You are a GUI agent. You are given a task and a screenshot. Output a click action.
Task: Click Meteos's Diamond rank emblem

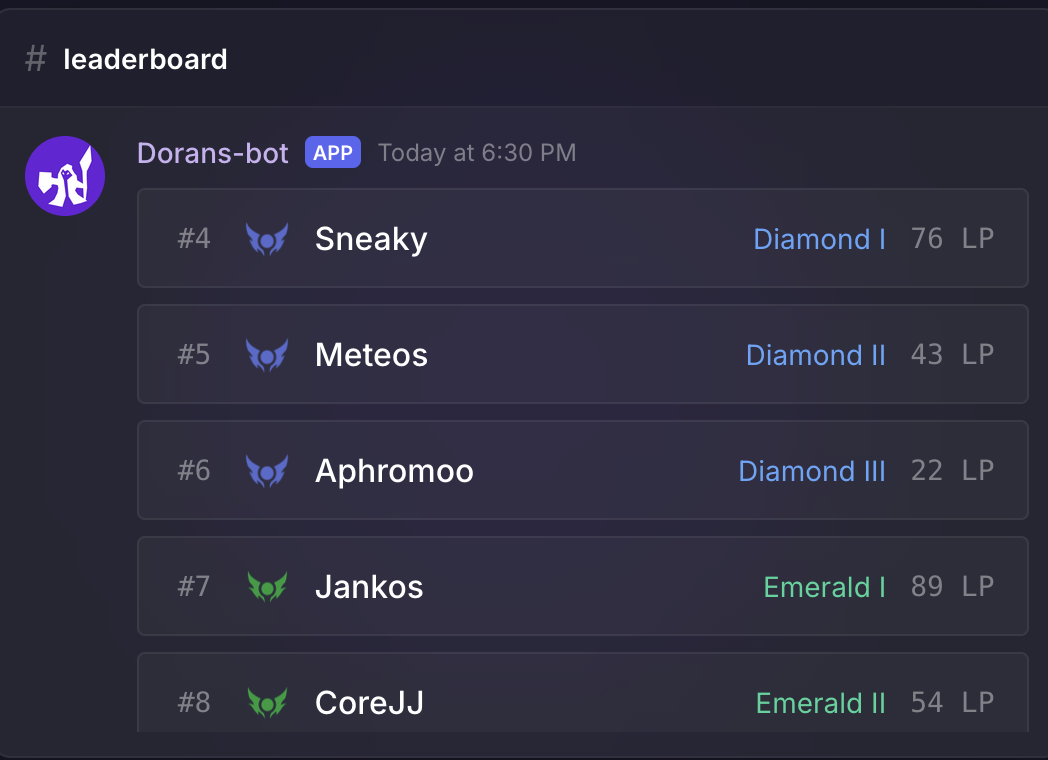(x=267, y=355)
